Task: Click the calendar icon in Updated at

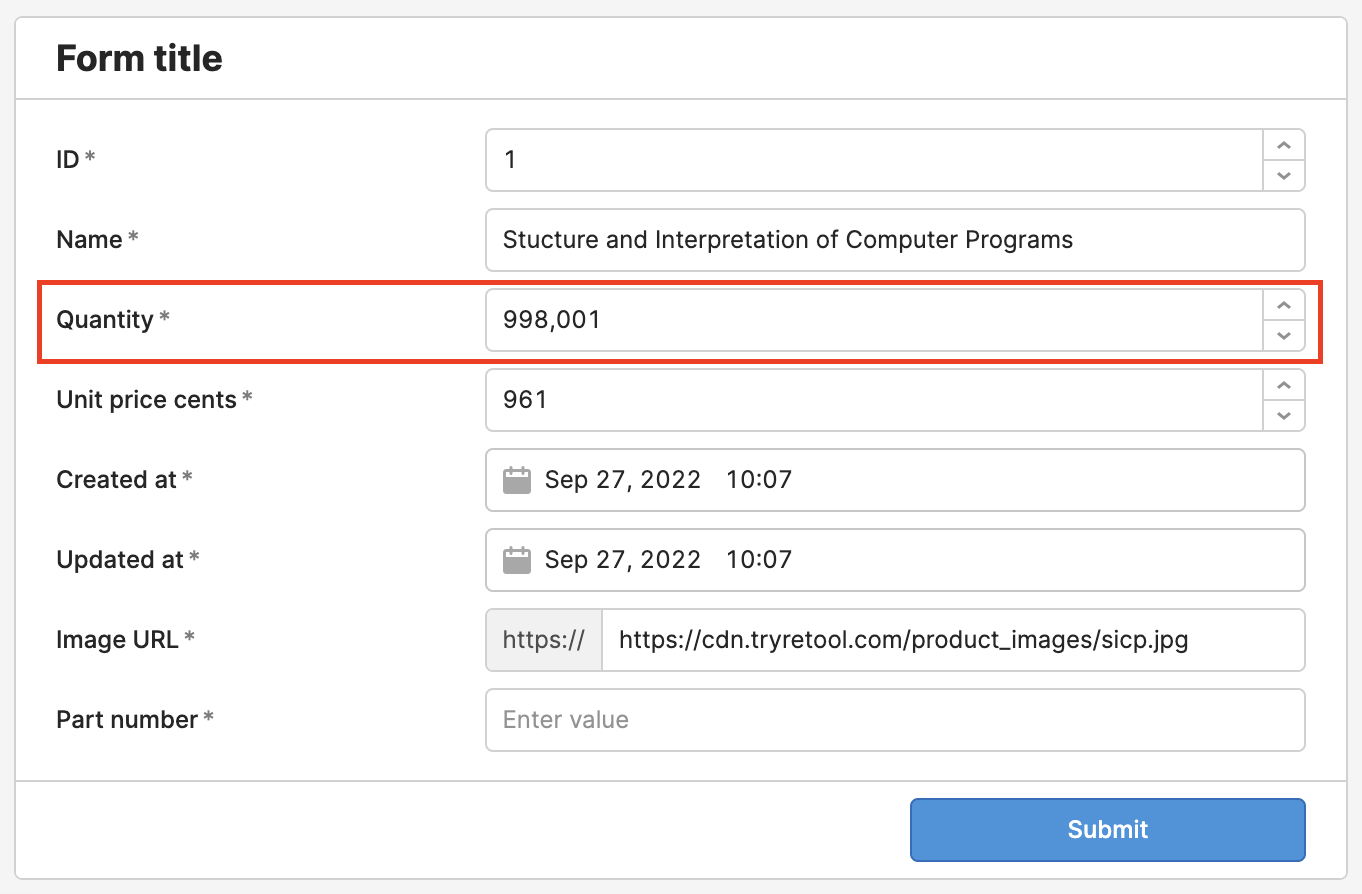Action: 516,560
